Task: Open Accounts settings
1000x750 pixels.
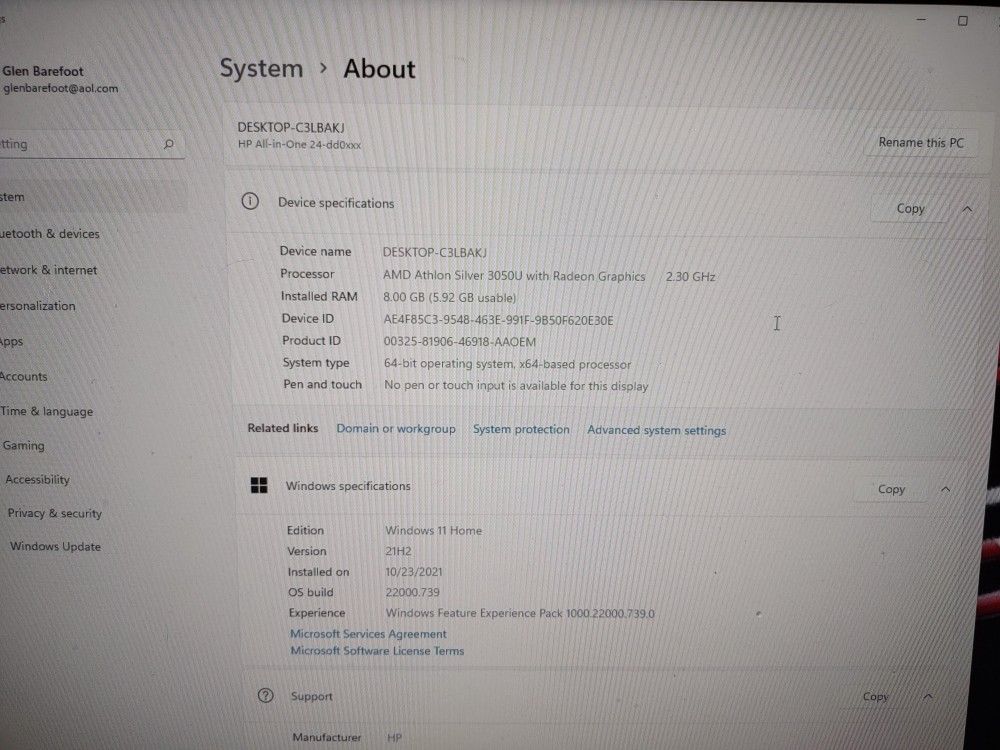Action: click(x=24, y=376)
